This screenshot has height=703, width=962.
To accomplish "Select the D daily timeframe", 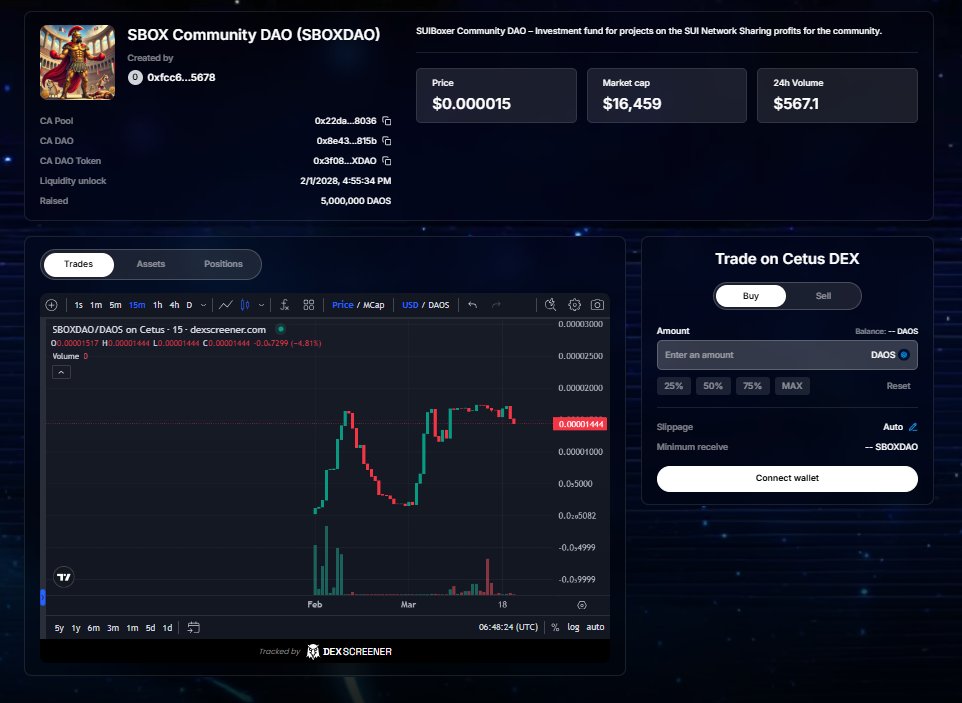I will pyautogui.click(x=190, y=305).
